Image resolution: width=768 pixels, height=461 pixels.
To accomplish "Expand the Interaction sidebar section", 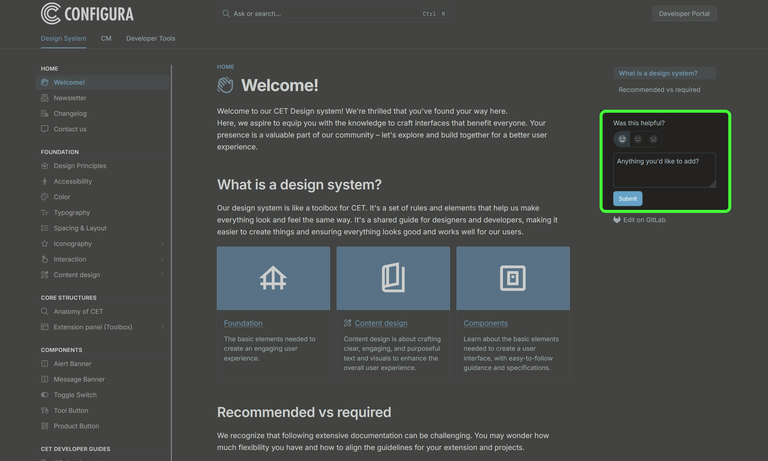I will click(162, 259).
